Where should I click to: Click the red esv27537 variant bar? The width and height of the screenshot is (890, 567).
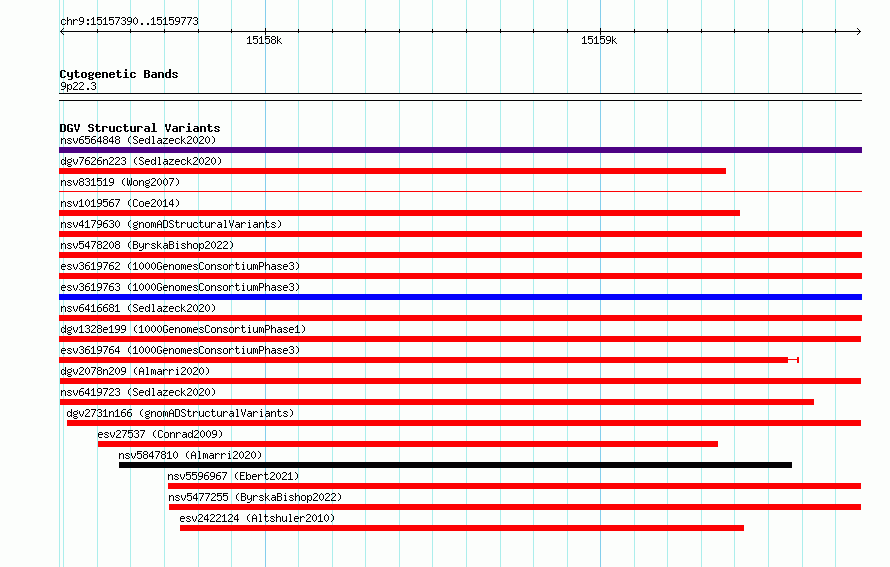coord(408,444)
